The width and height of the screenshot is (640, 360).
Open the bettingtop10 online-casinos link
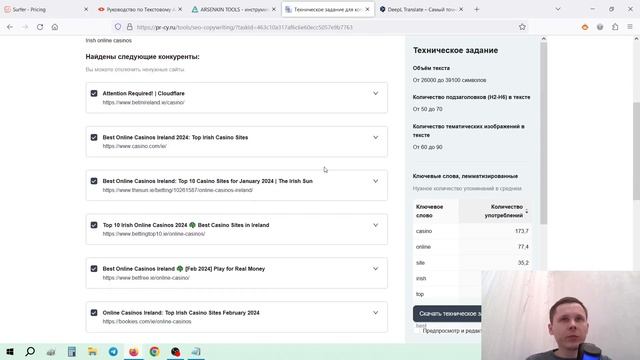coord(153,234)
